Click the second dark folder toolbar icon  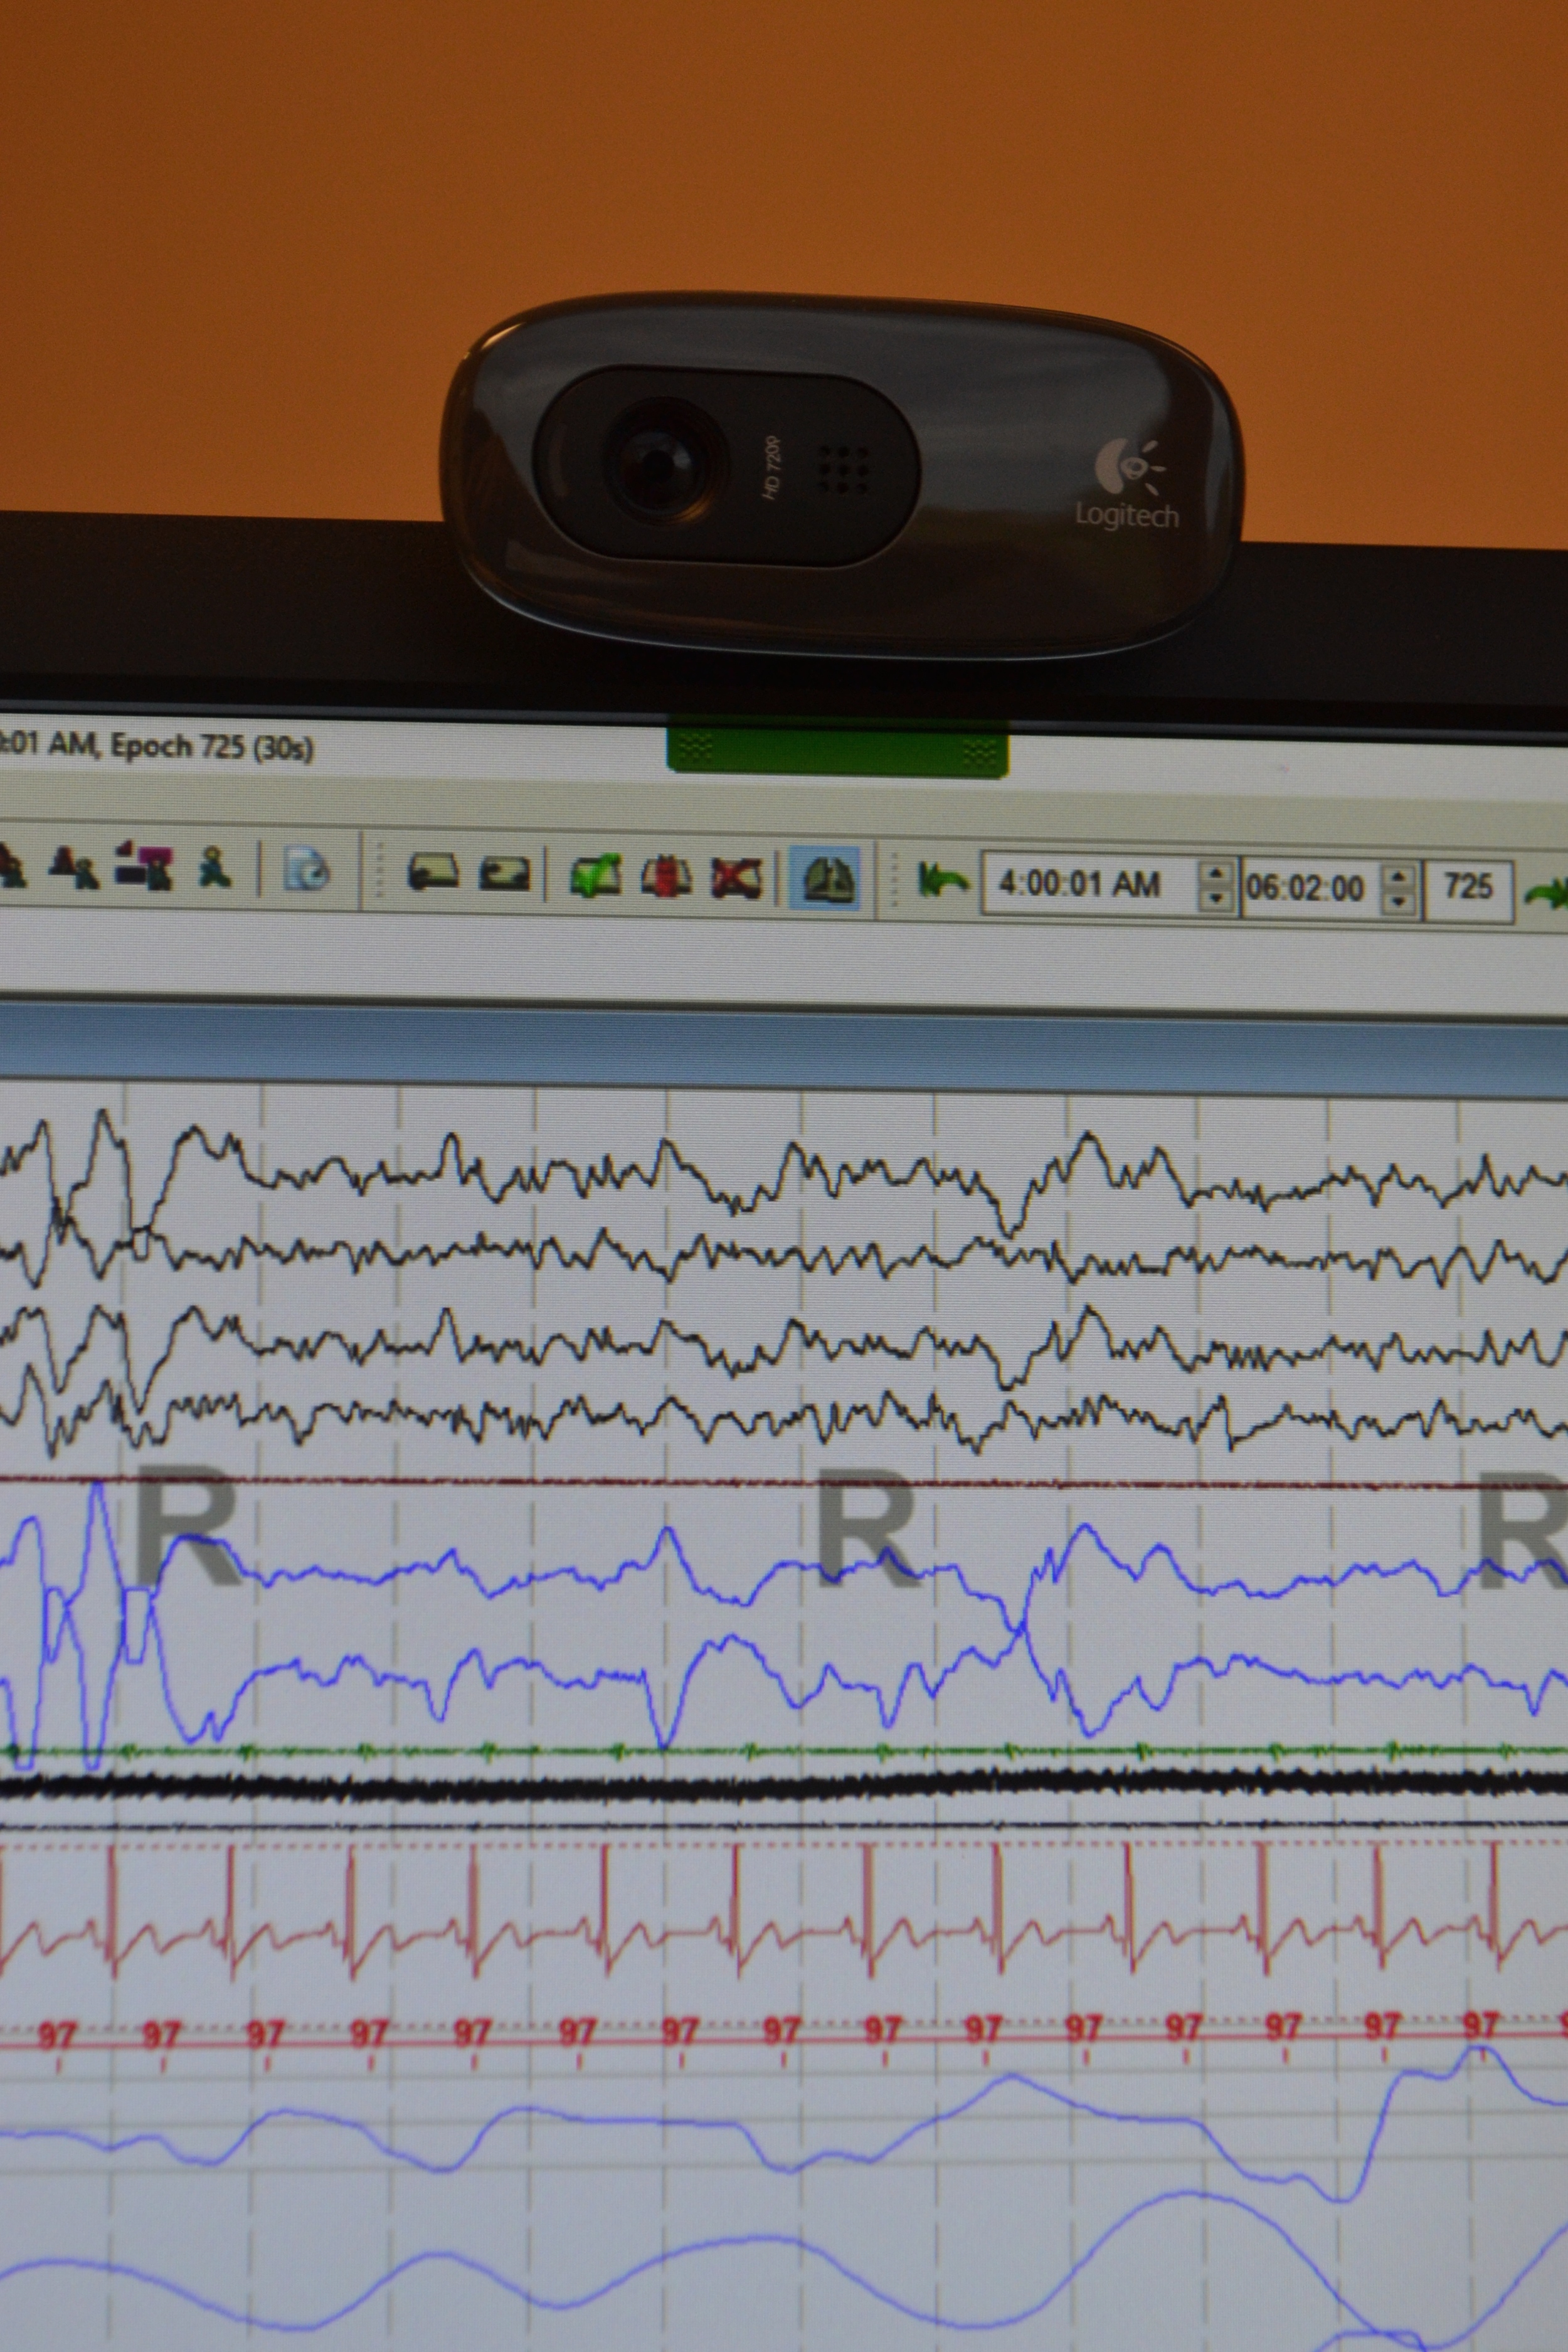click(504, 873)
